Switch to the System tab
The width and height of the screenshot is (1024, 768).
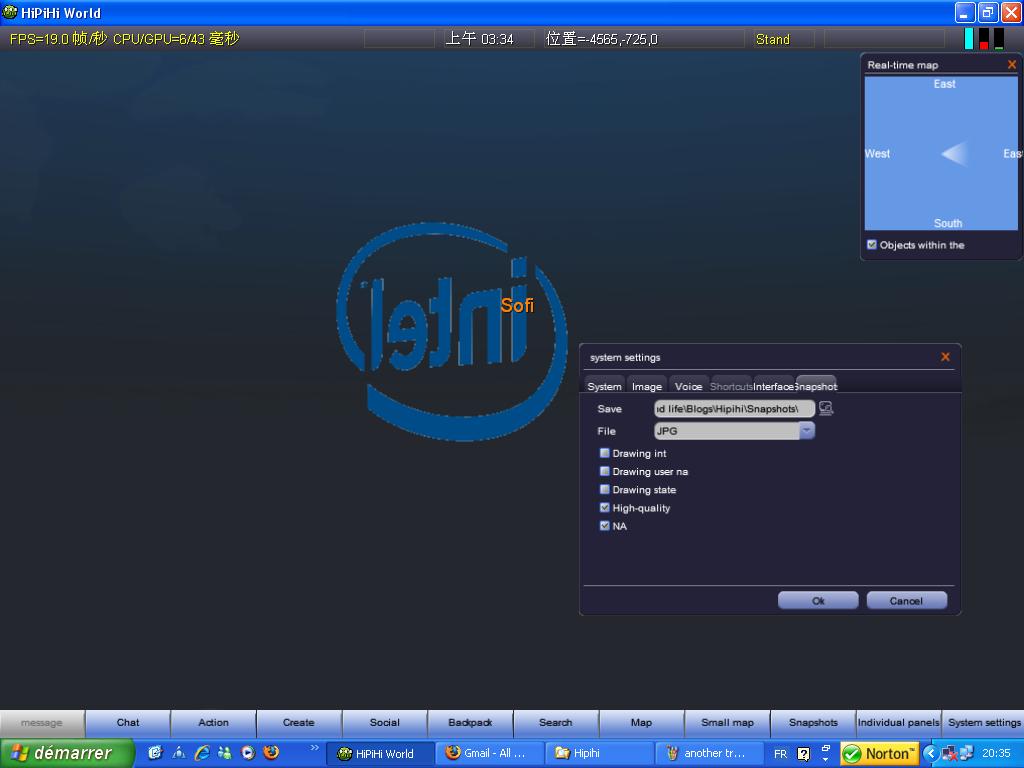[x=604, y=385]
